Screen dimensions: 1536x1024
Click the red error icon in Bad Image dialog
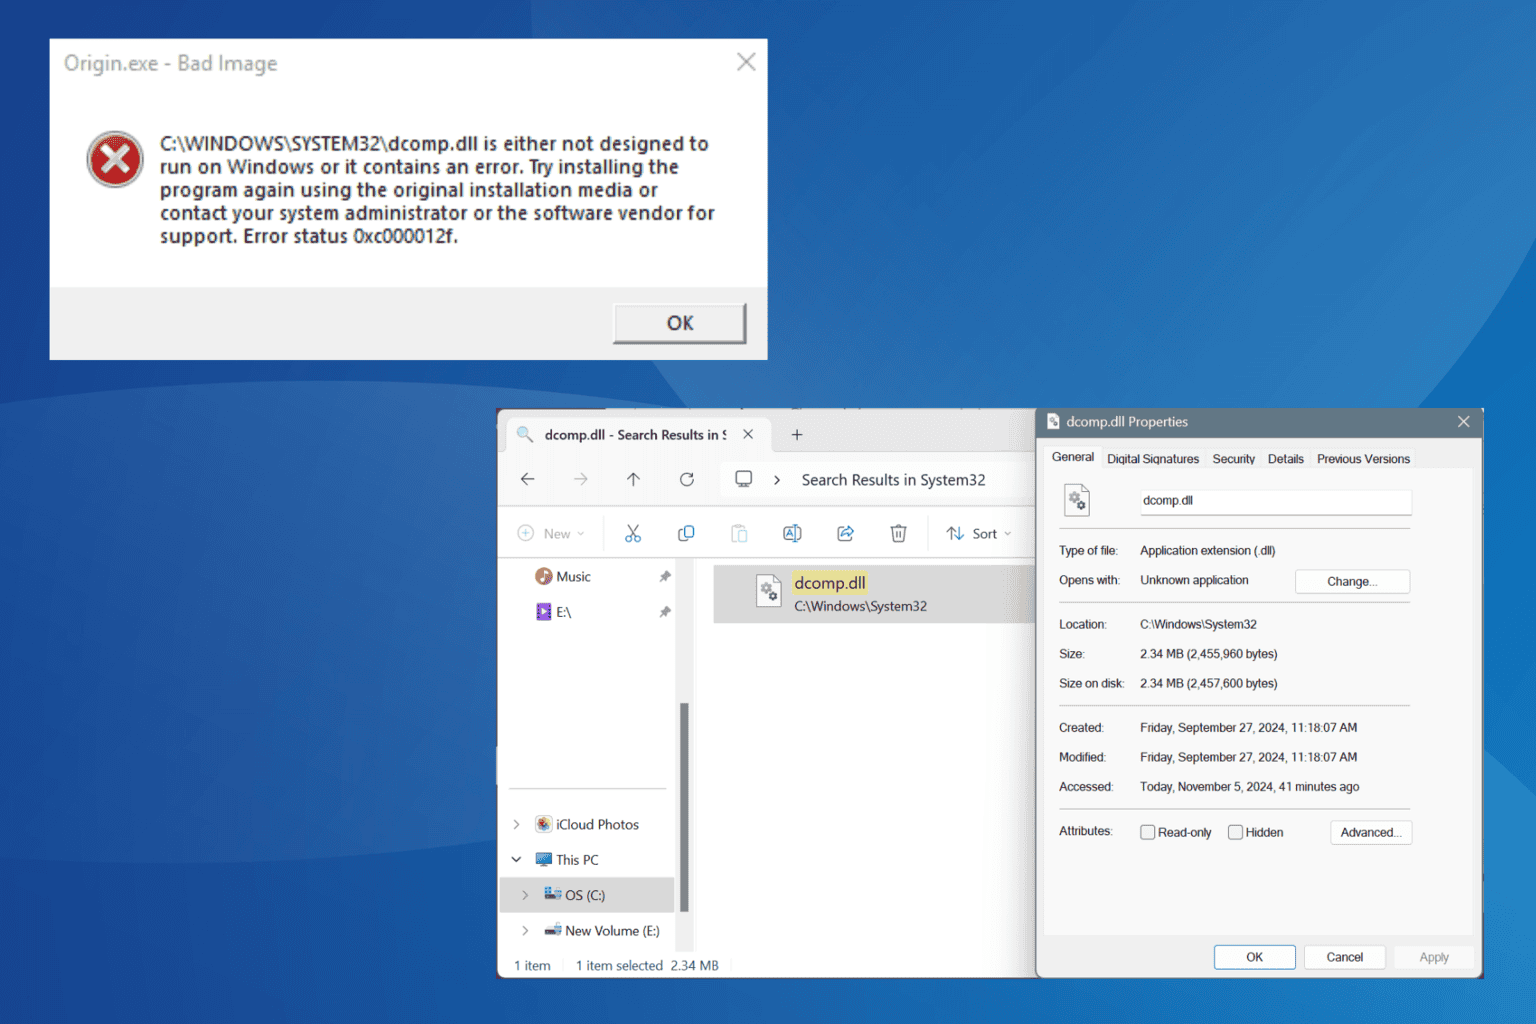coord(115,159)
